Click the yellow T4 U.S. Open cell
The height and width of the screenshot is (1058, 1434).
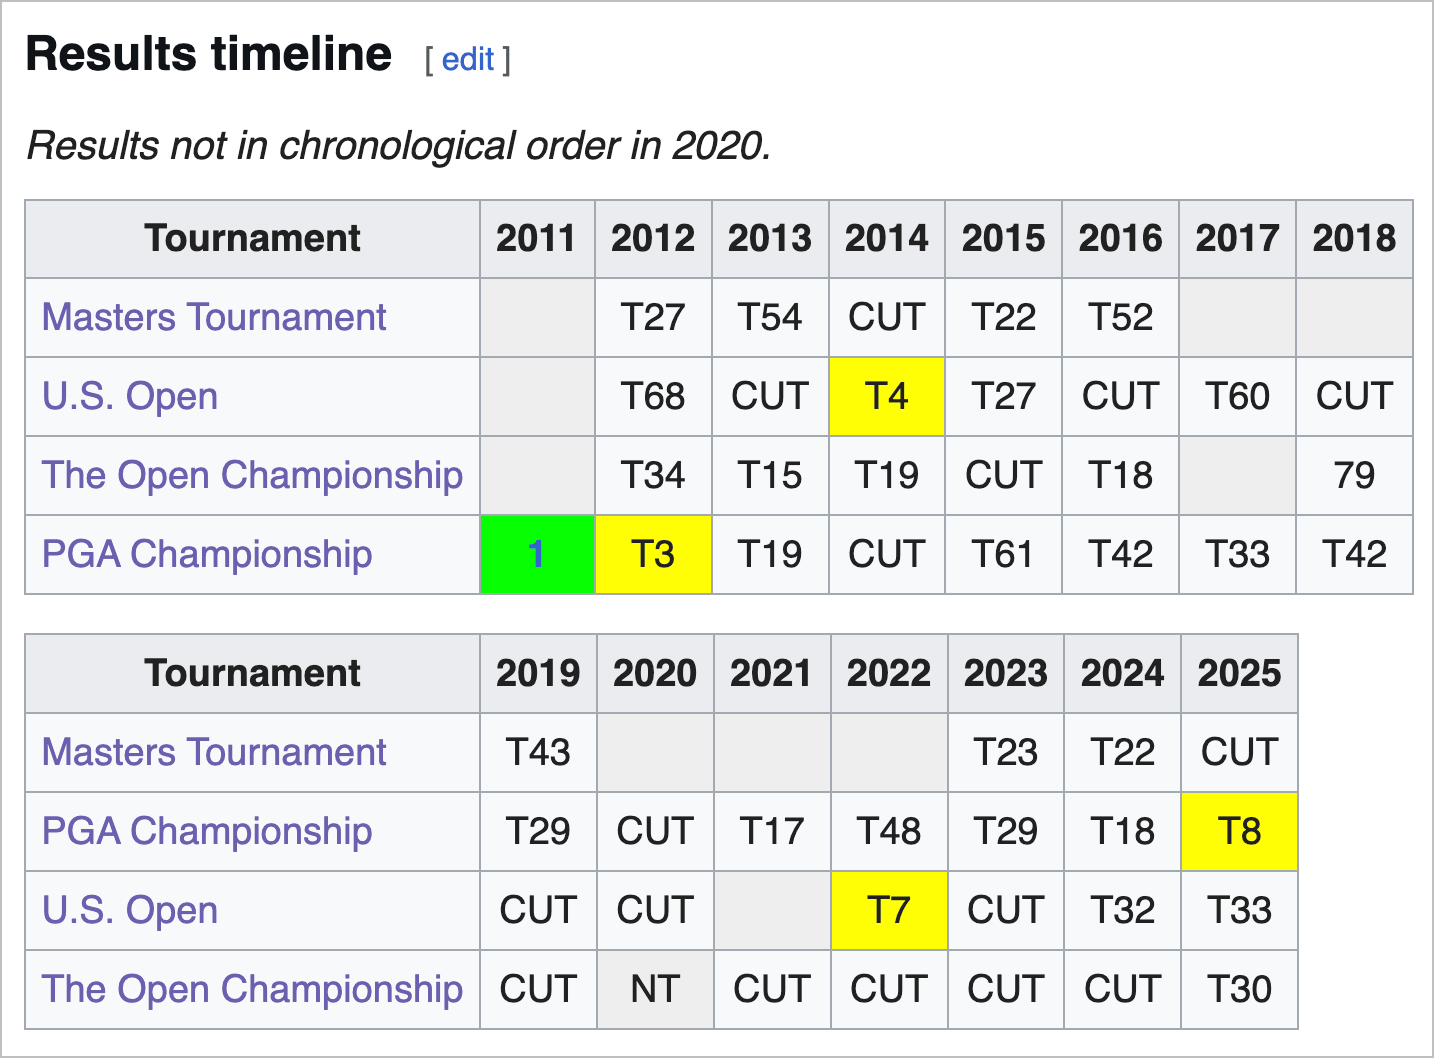(x=886, y=397)
